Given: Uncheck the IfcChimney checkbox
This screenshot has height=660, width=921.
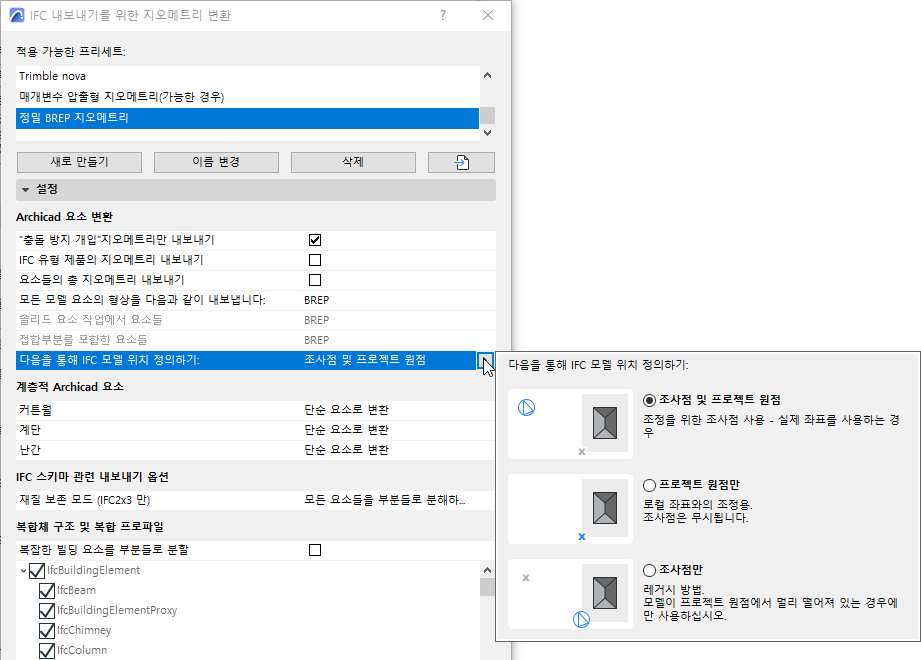Looking at the screenshot, I should 47,631.
